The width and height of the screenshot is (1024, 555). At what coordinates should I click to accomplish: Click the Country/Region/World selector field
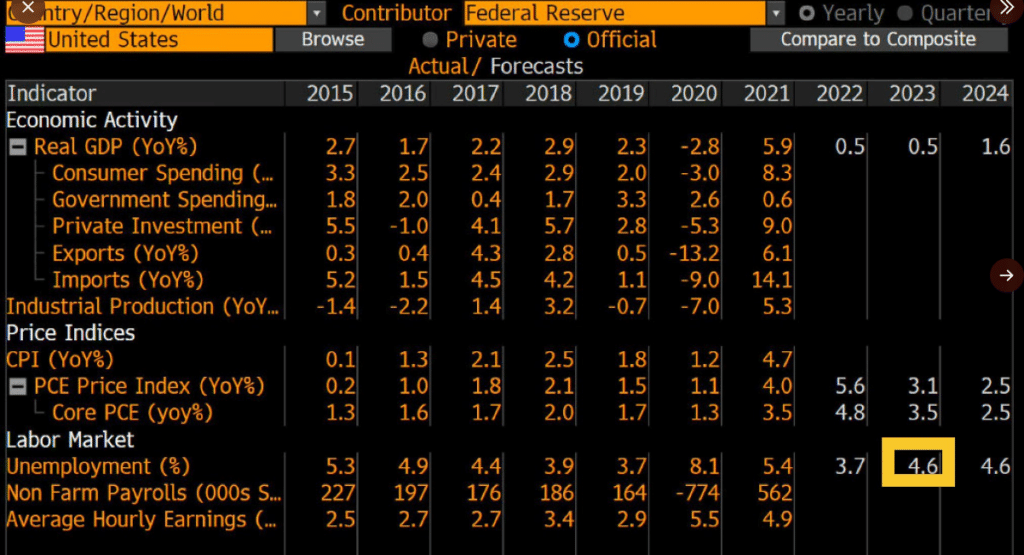(155, 13)
